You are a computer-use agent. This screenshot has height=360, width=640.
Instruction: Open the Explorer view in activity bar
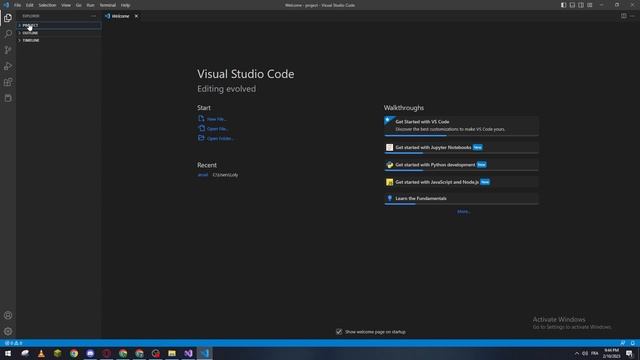pos(8,18)
